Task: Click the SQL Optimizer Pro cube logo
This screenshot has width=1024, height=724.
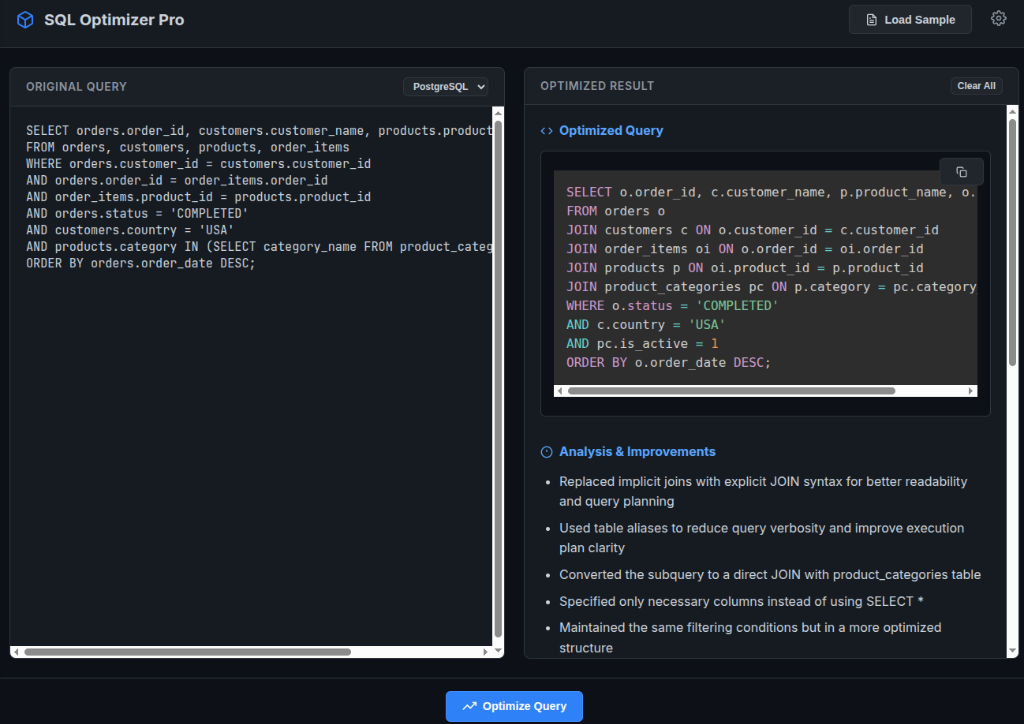Action: coord(25,20)
